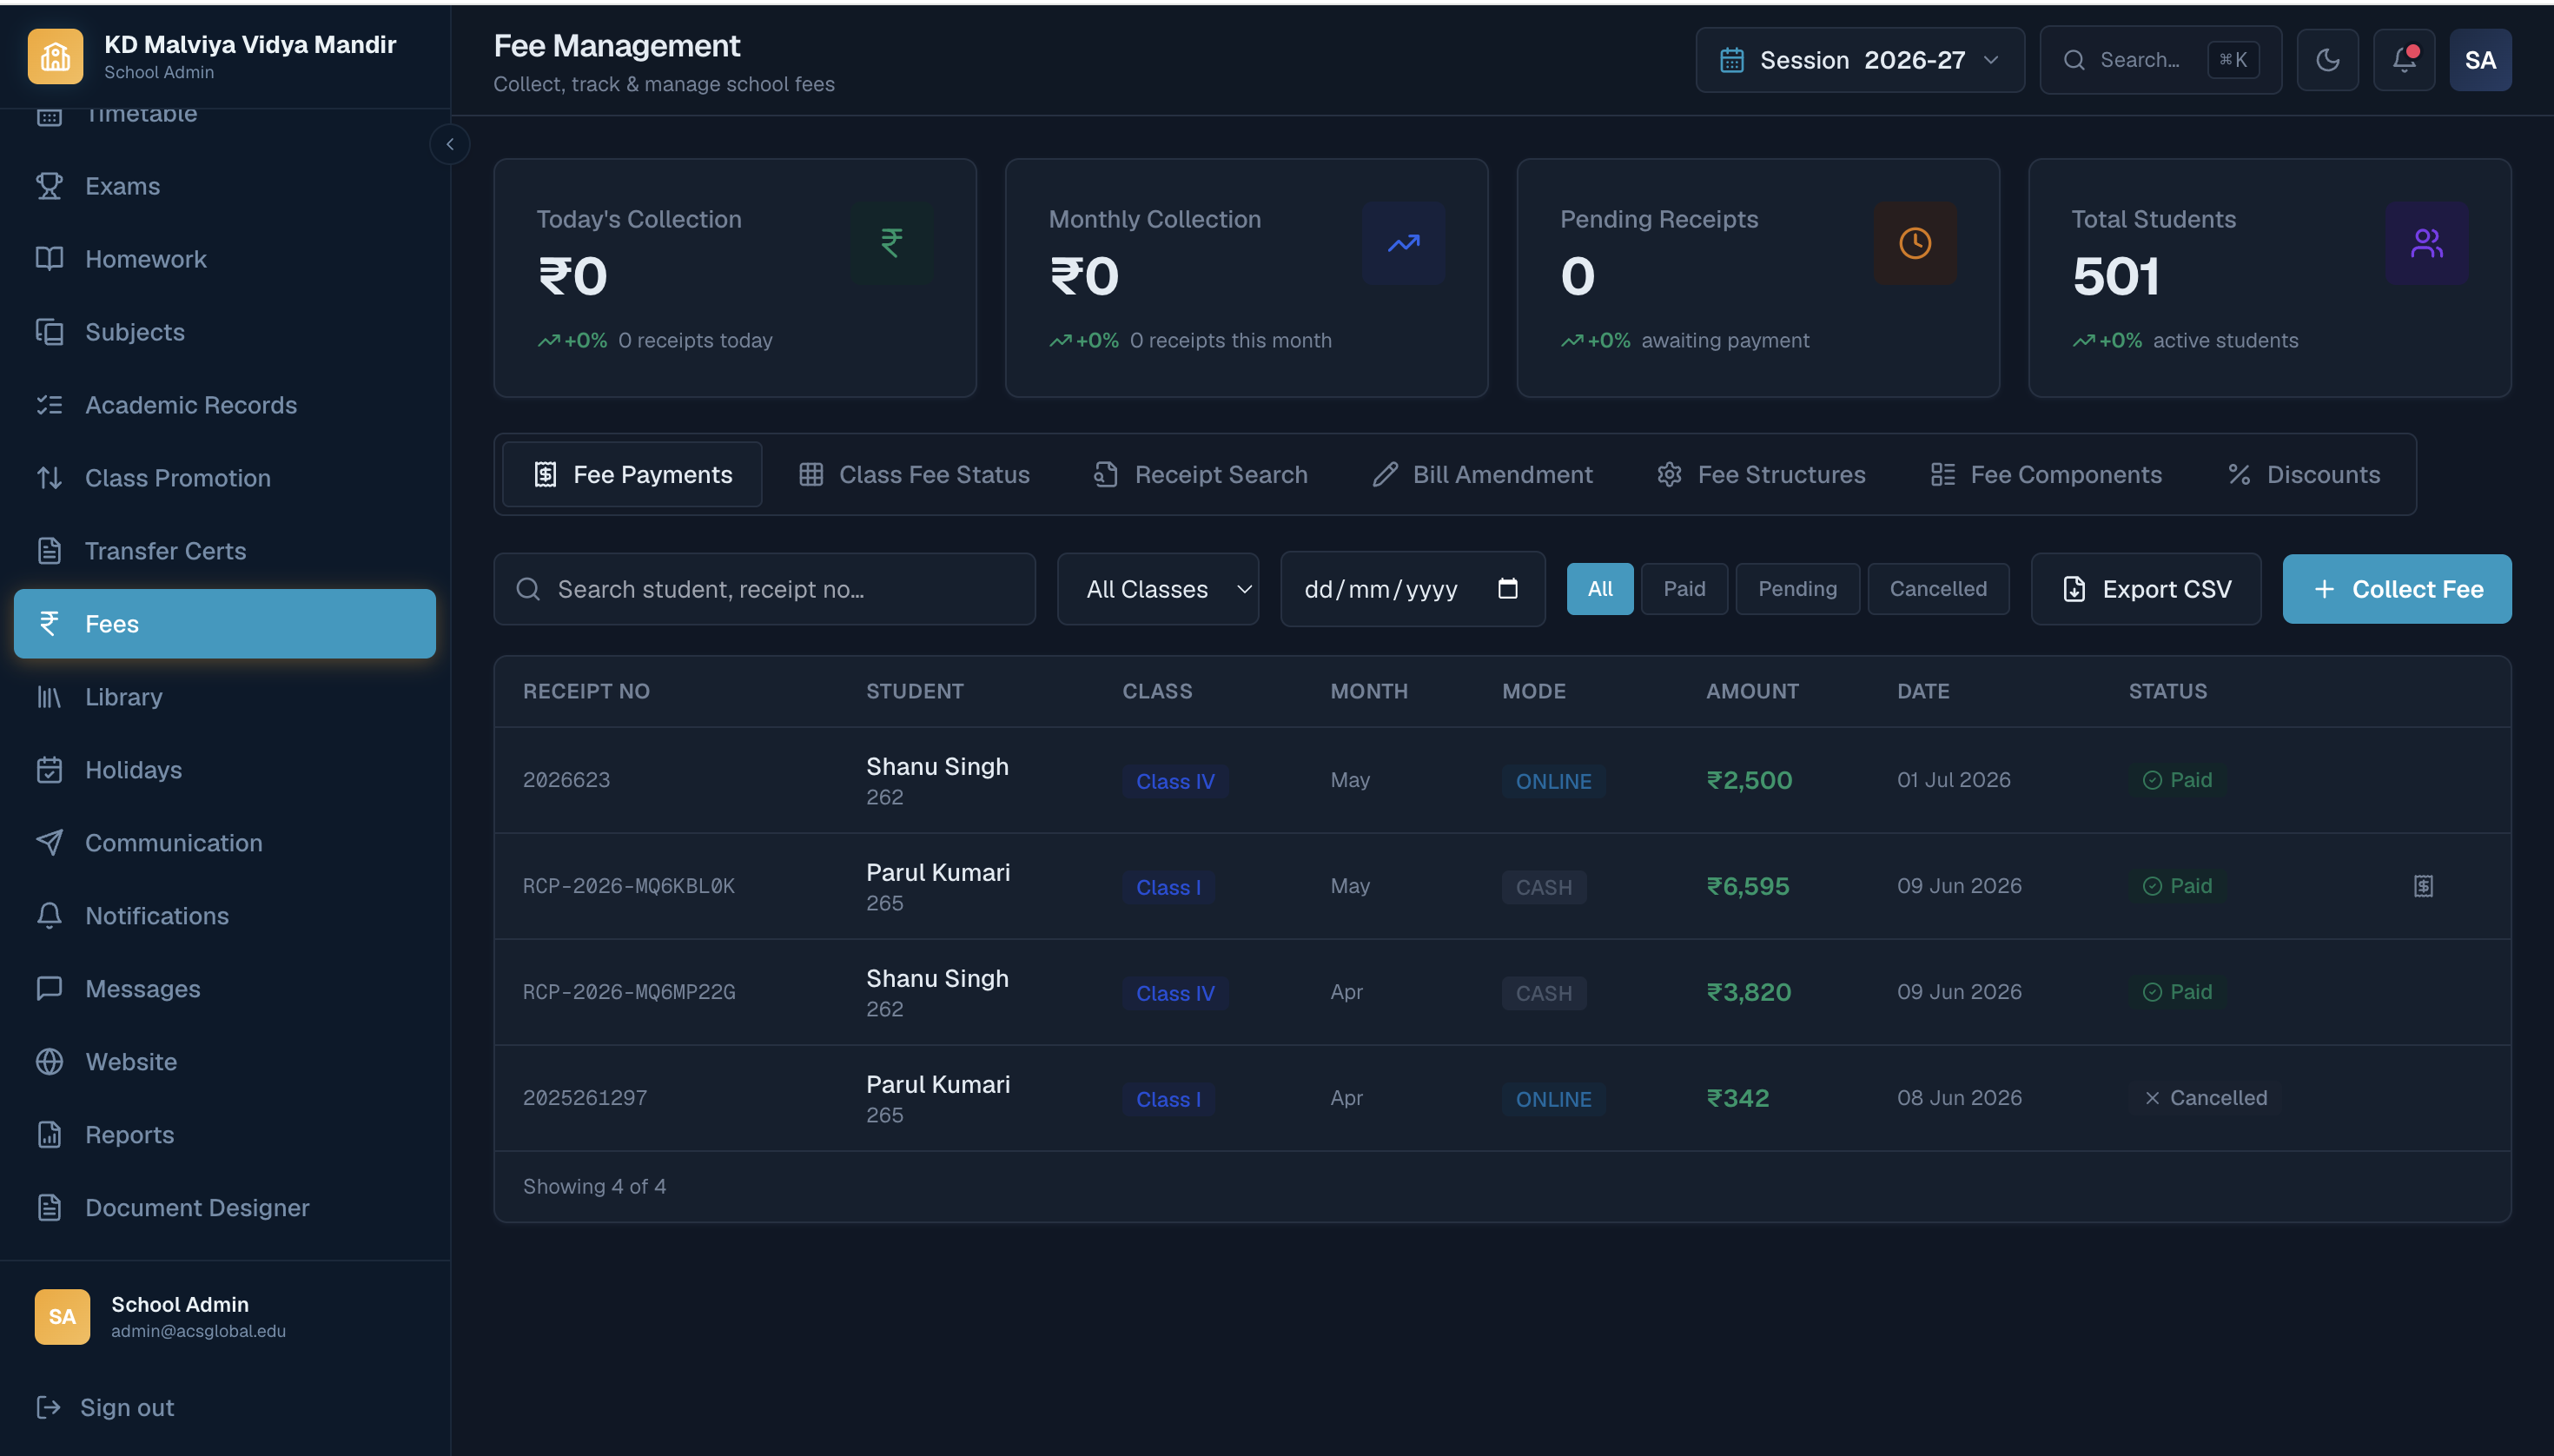
Task: Open Homework in the sidebar
Action: [x=224, y=259]
